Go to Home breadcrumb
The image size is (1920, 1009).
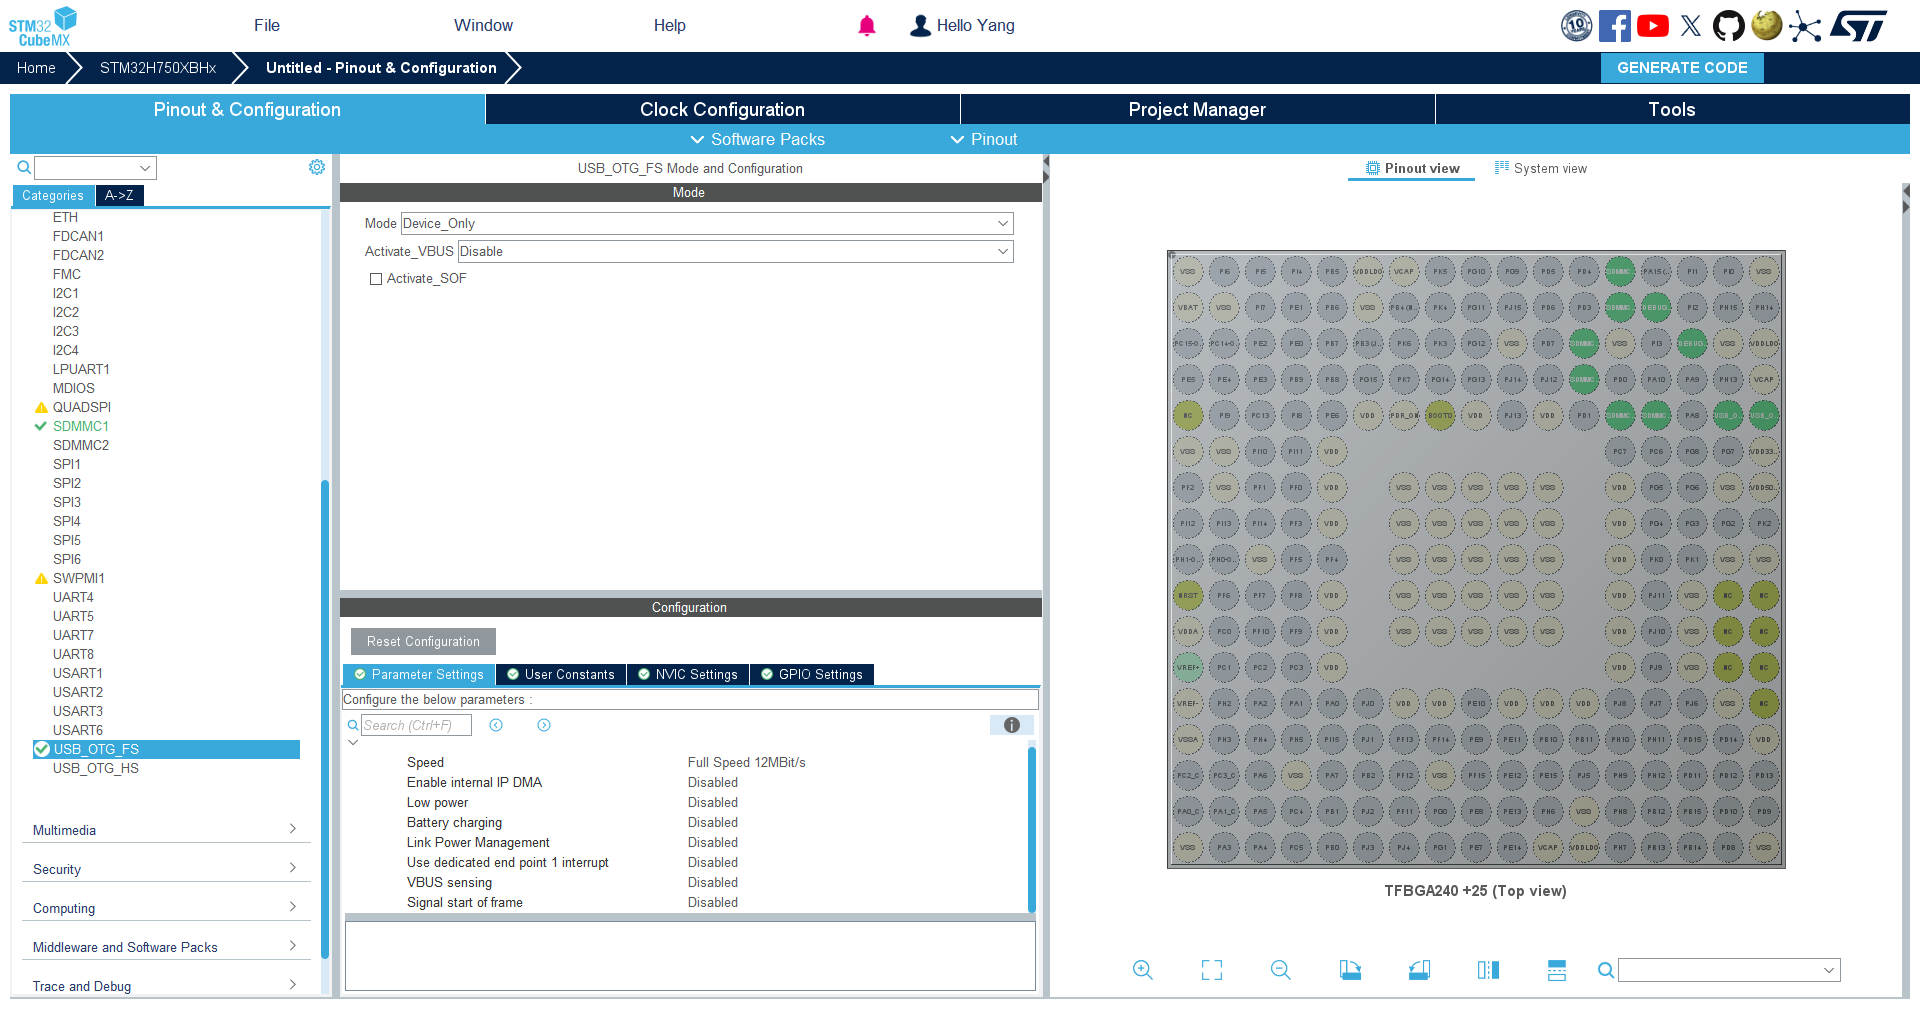pos(36,68)
